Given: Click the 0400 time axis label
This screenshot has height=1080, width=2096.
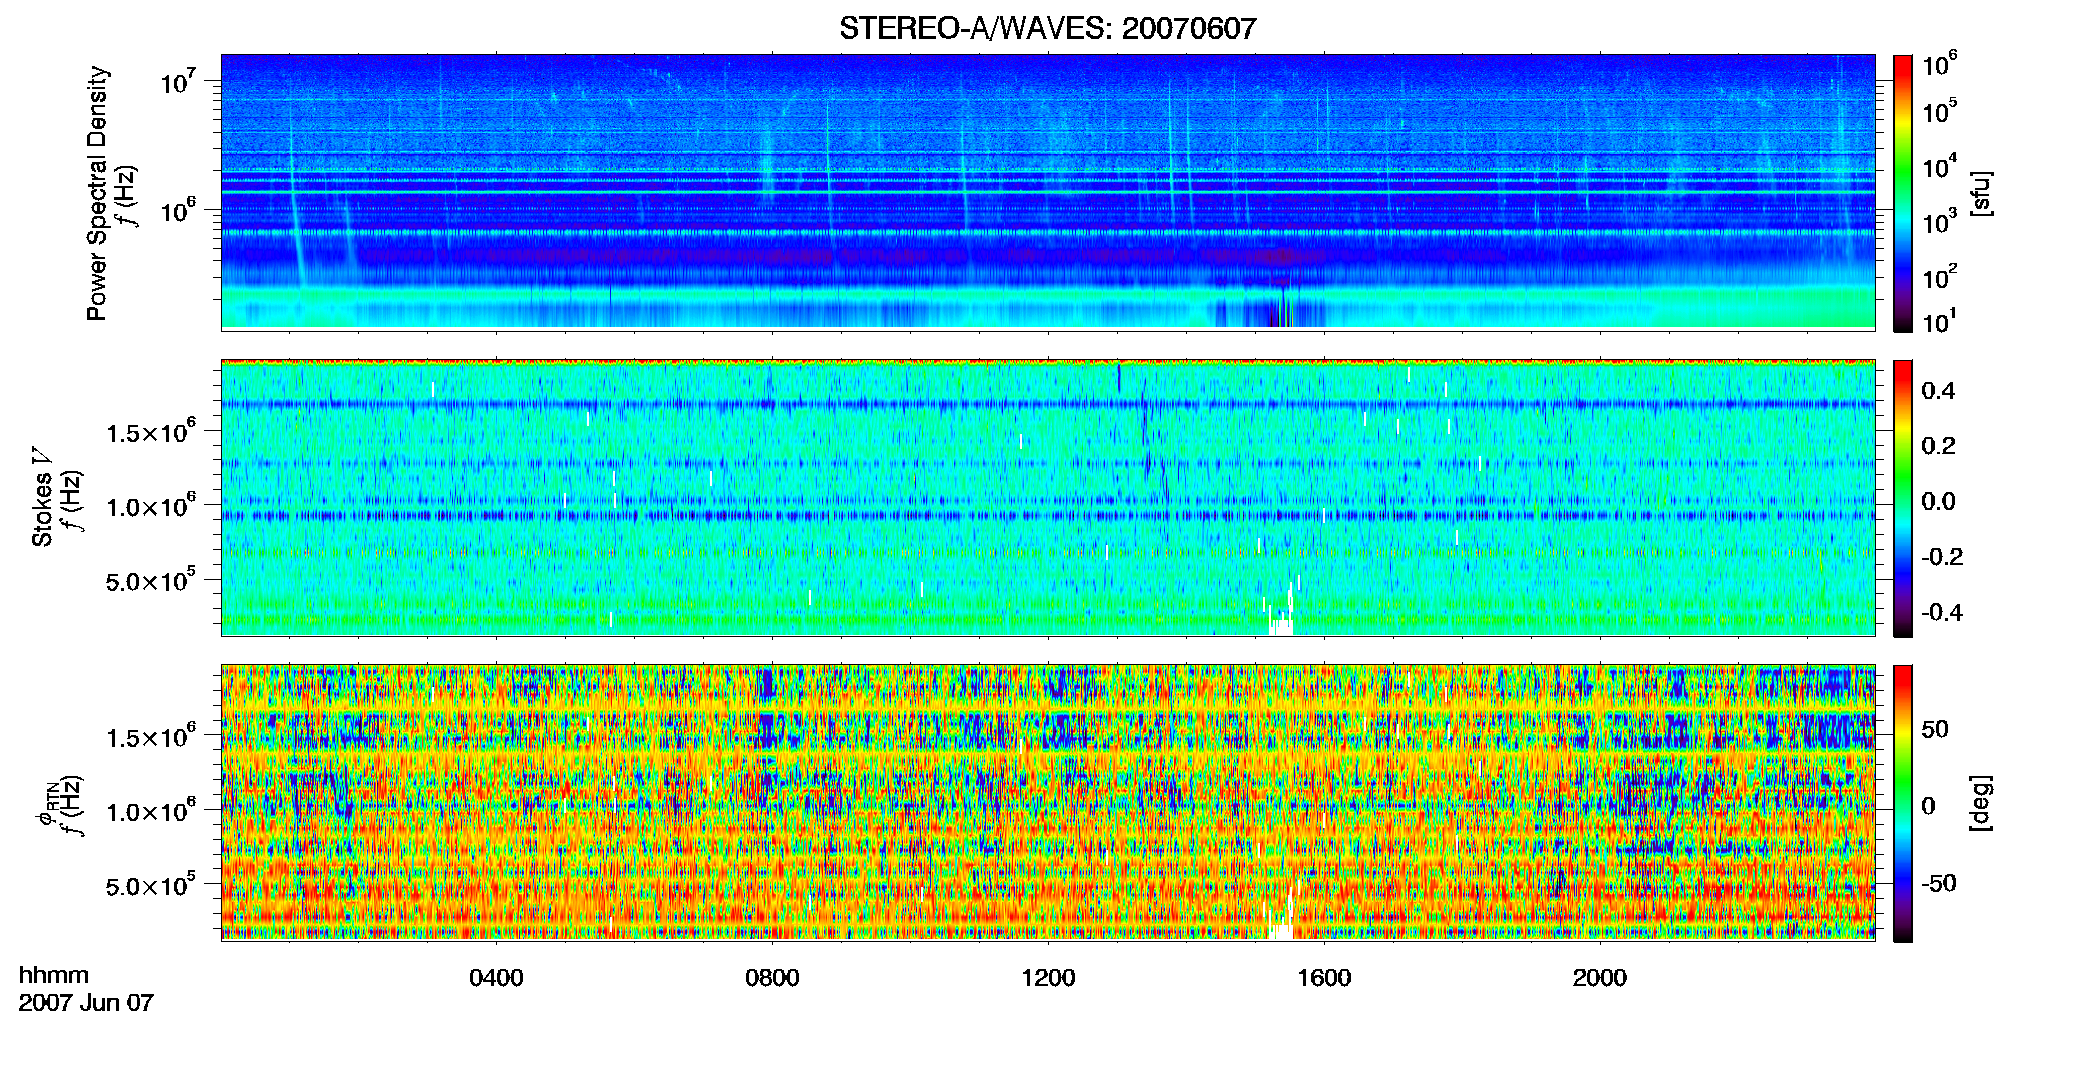Looking at the screenshot, I should point(496,978).
